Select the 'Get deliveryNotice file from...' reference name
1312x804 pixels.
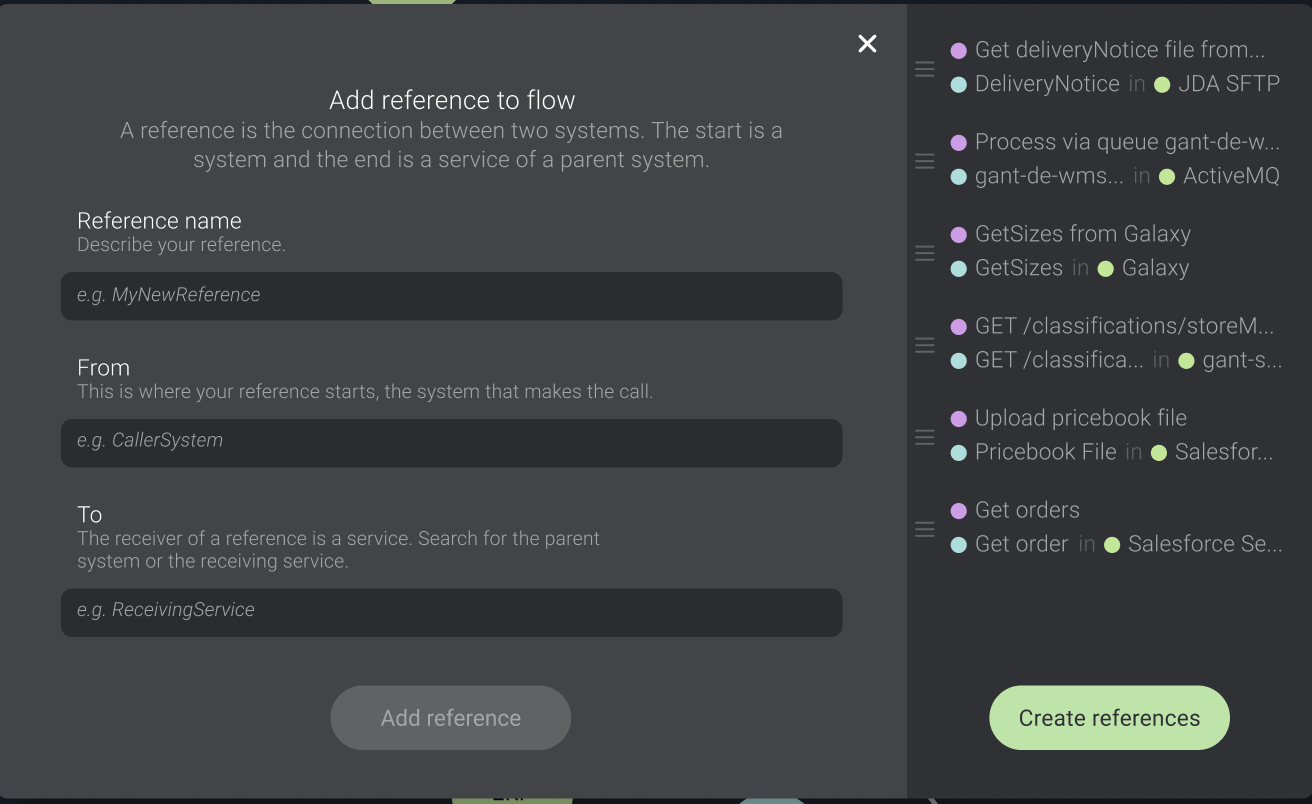point(1120,50)
